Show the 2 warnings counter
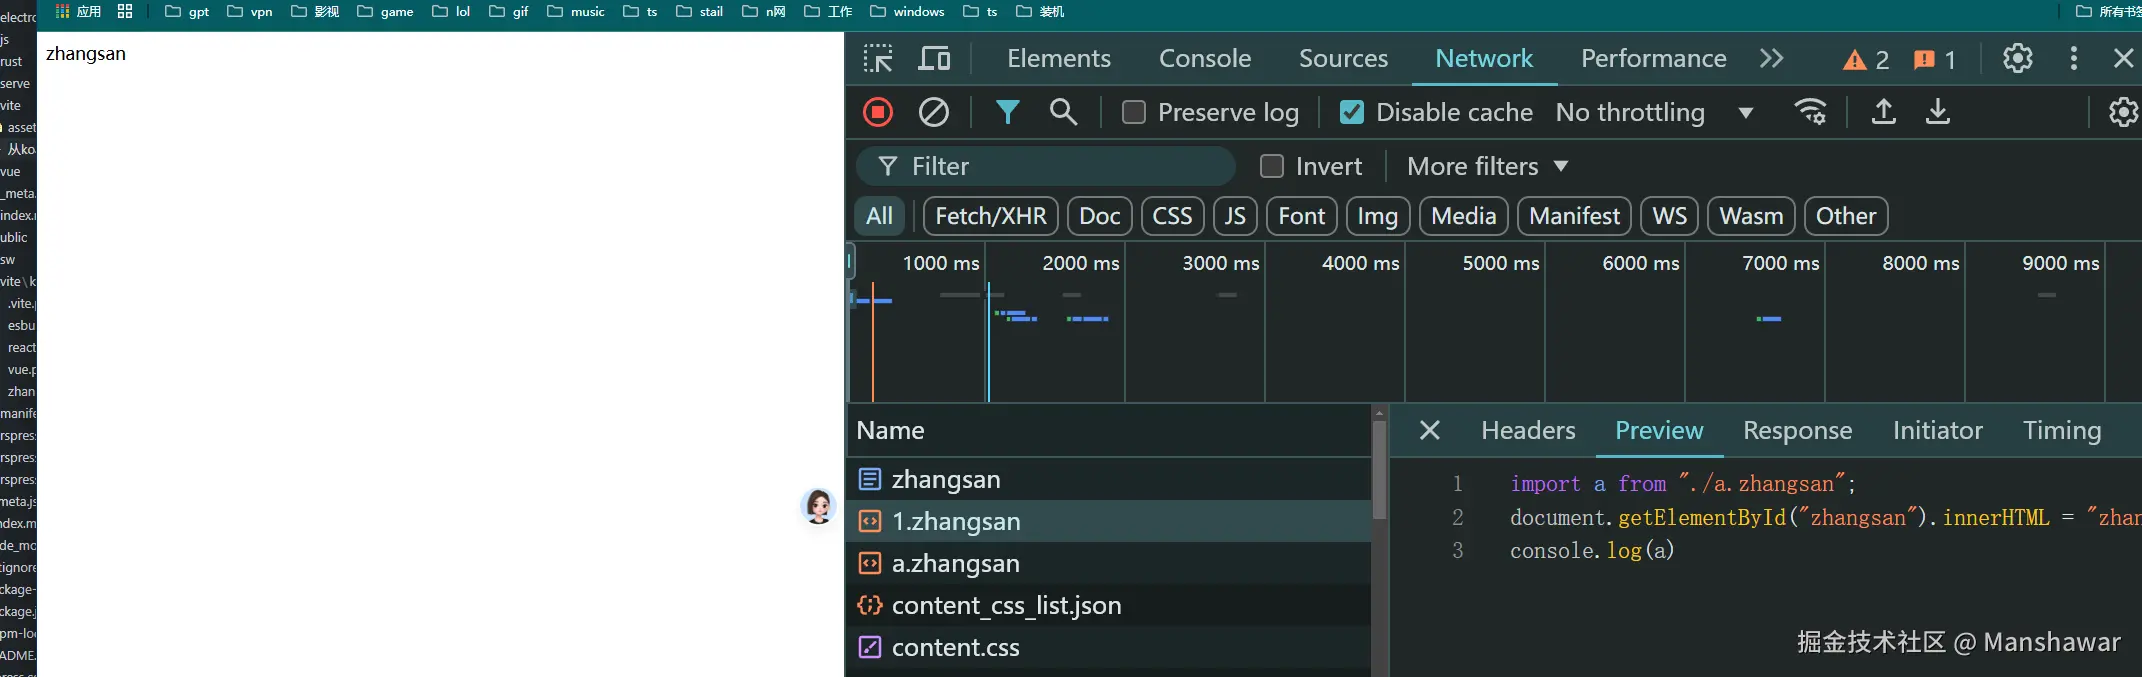The width and height of the screenshot is (2142, 677). pos(1866,60)
